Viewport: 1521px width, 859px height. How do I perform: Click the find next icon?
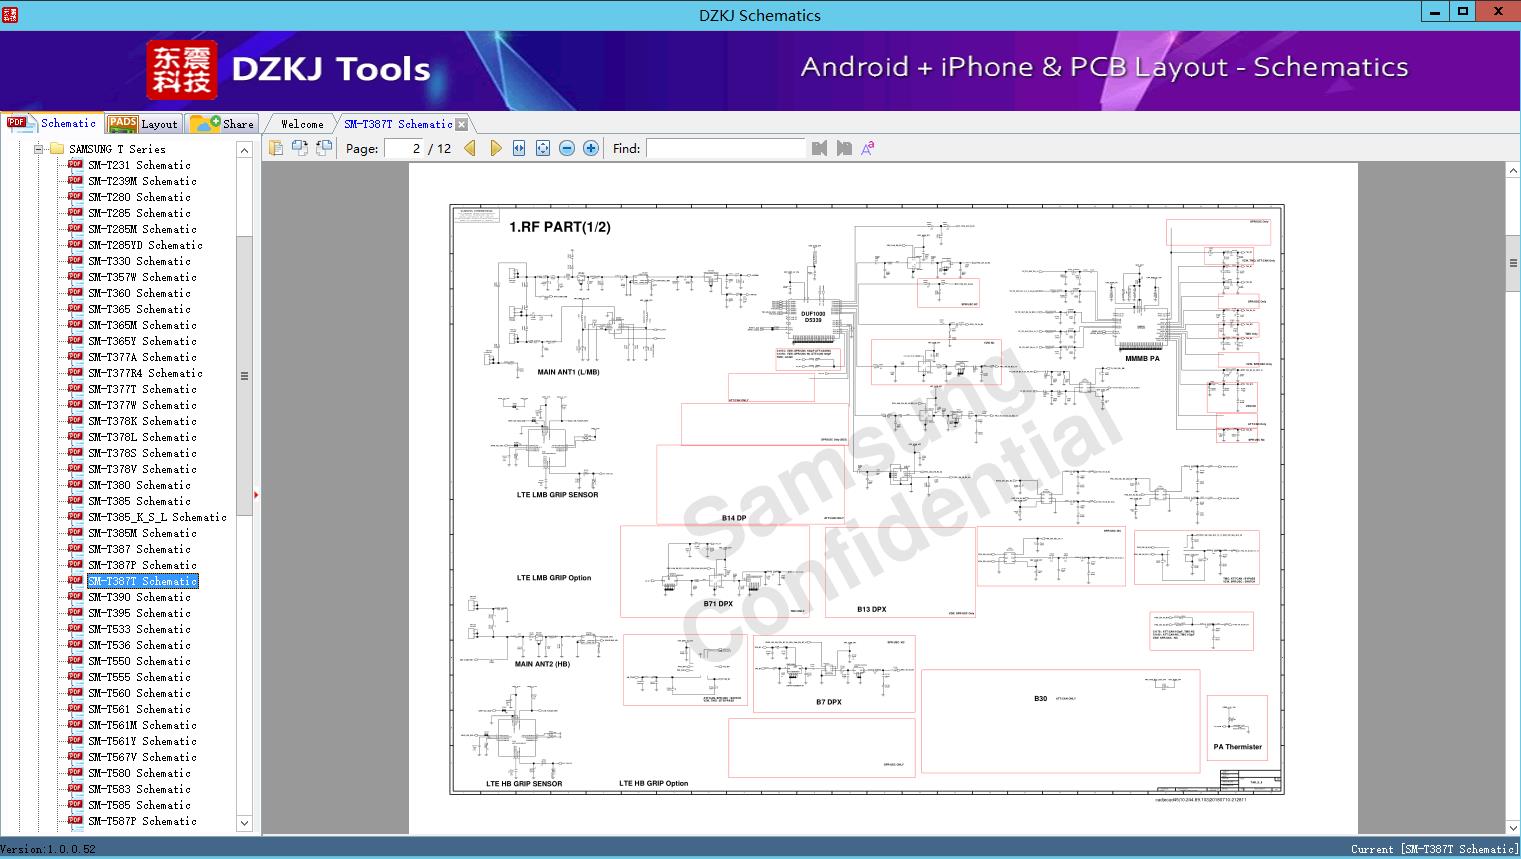pyautogui.click(x=844, y=148)
